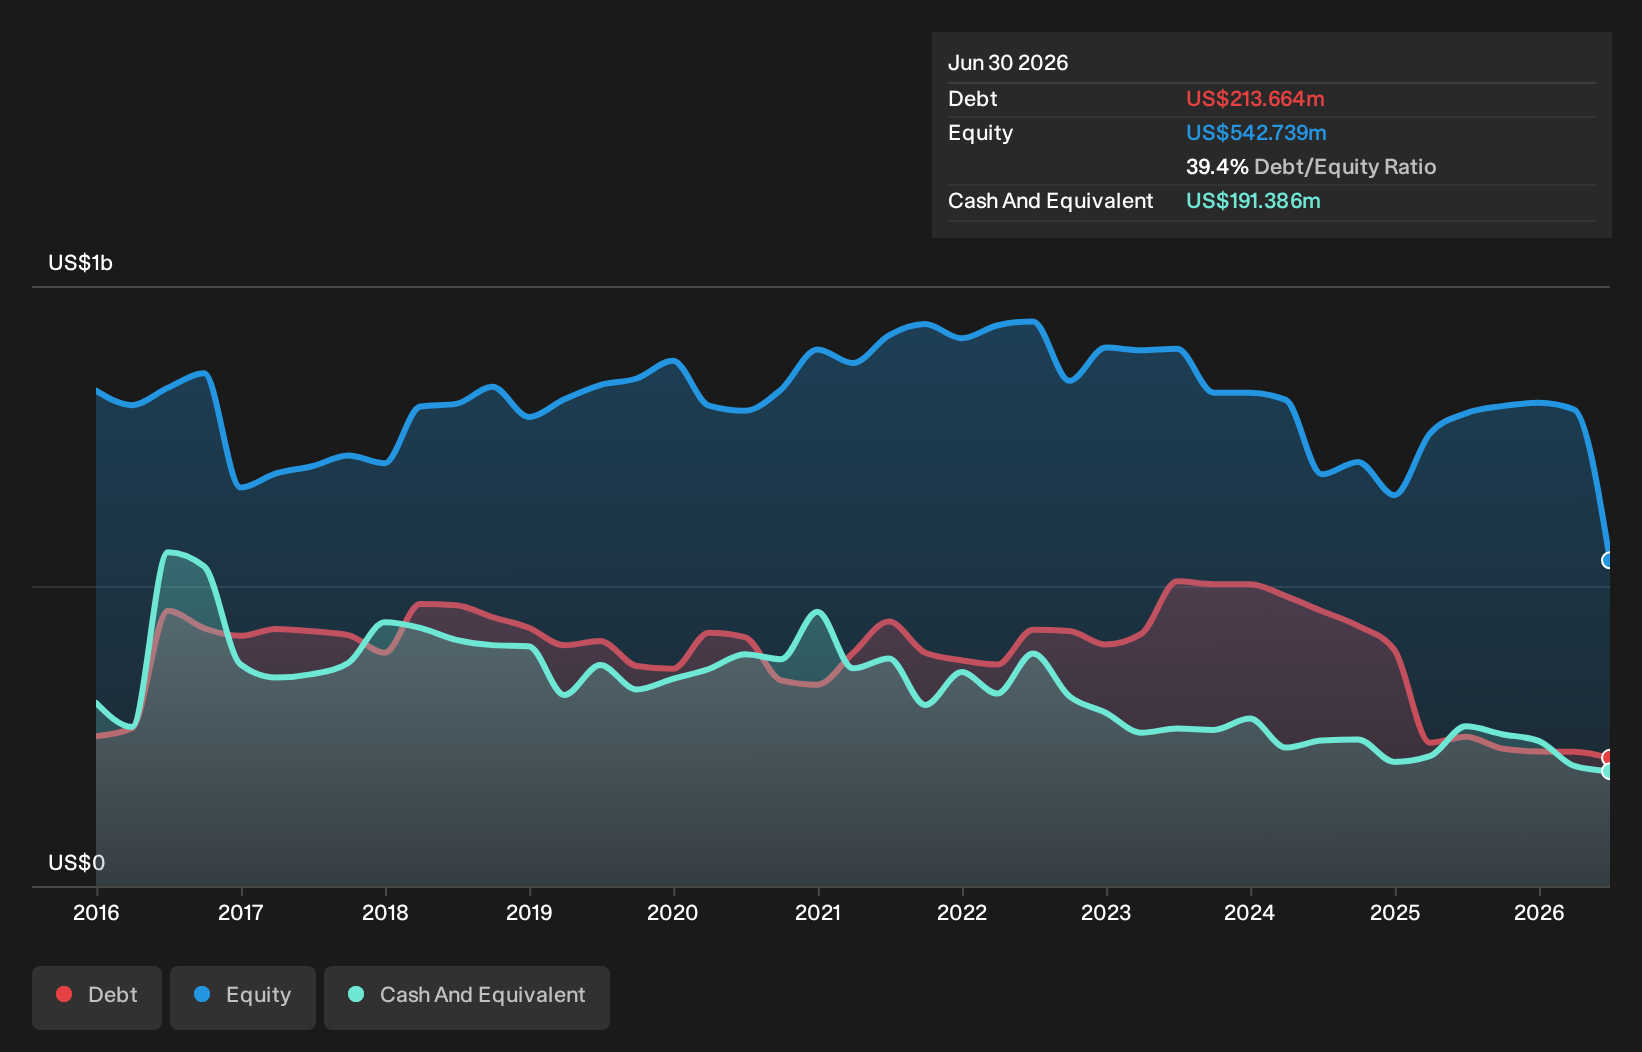
Task: Toggle the Cash And Equivalent legend button
Action: click(x=467, y=997)
